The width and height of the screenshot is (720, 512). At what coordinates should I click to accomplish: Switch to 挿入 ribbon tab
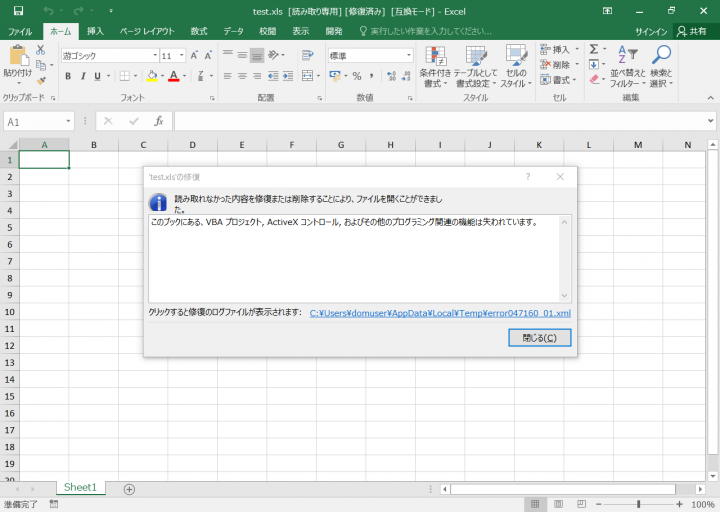tap(95, 31)
